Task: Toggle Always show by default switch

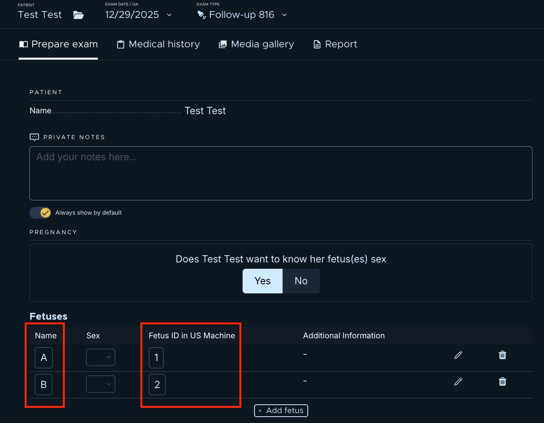Action: (40, 212)
